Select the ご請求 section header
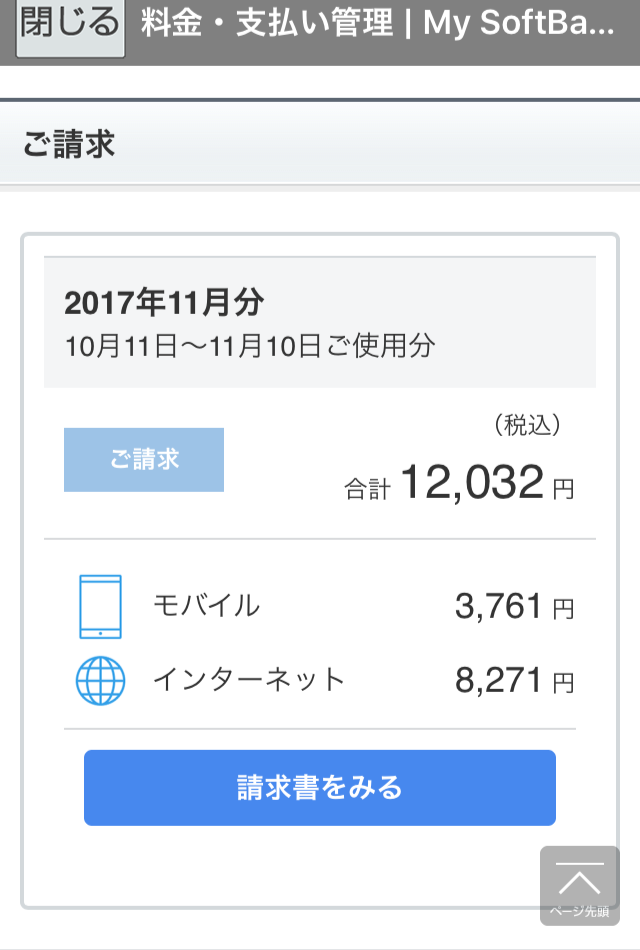Viewport: 640px width, 950px height. 69,144
